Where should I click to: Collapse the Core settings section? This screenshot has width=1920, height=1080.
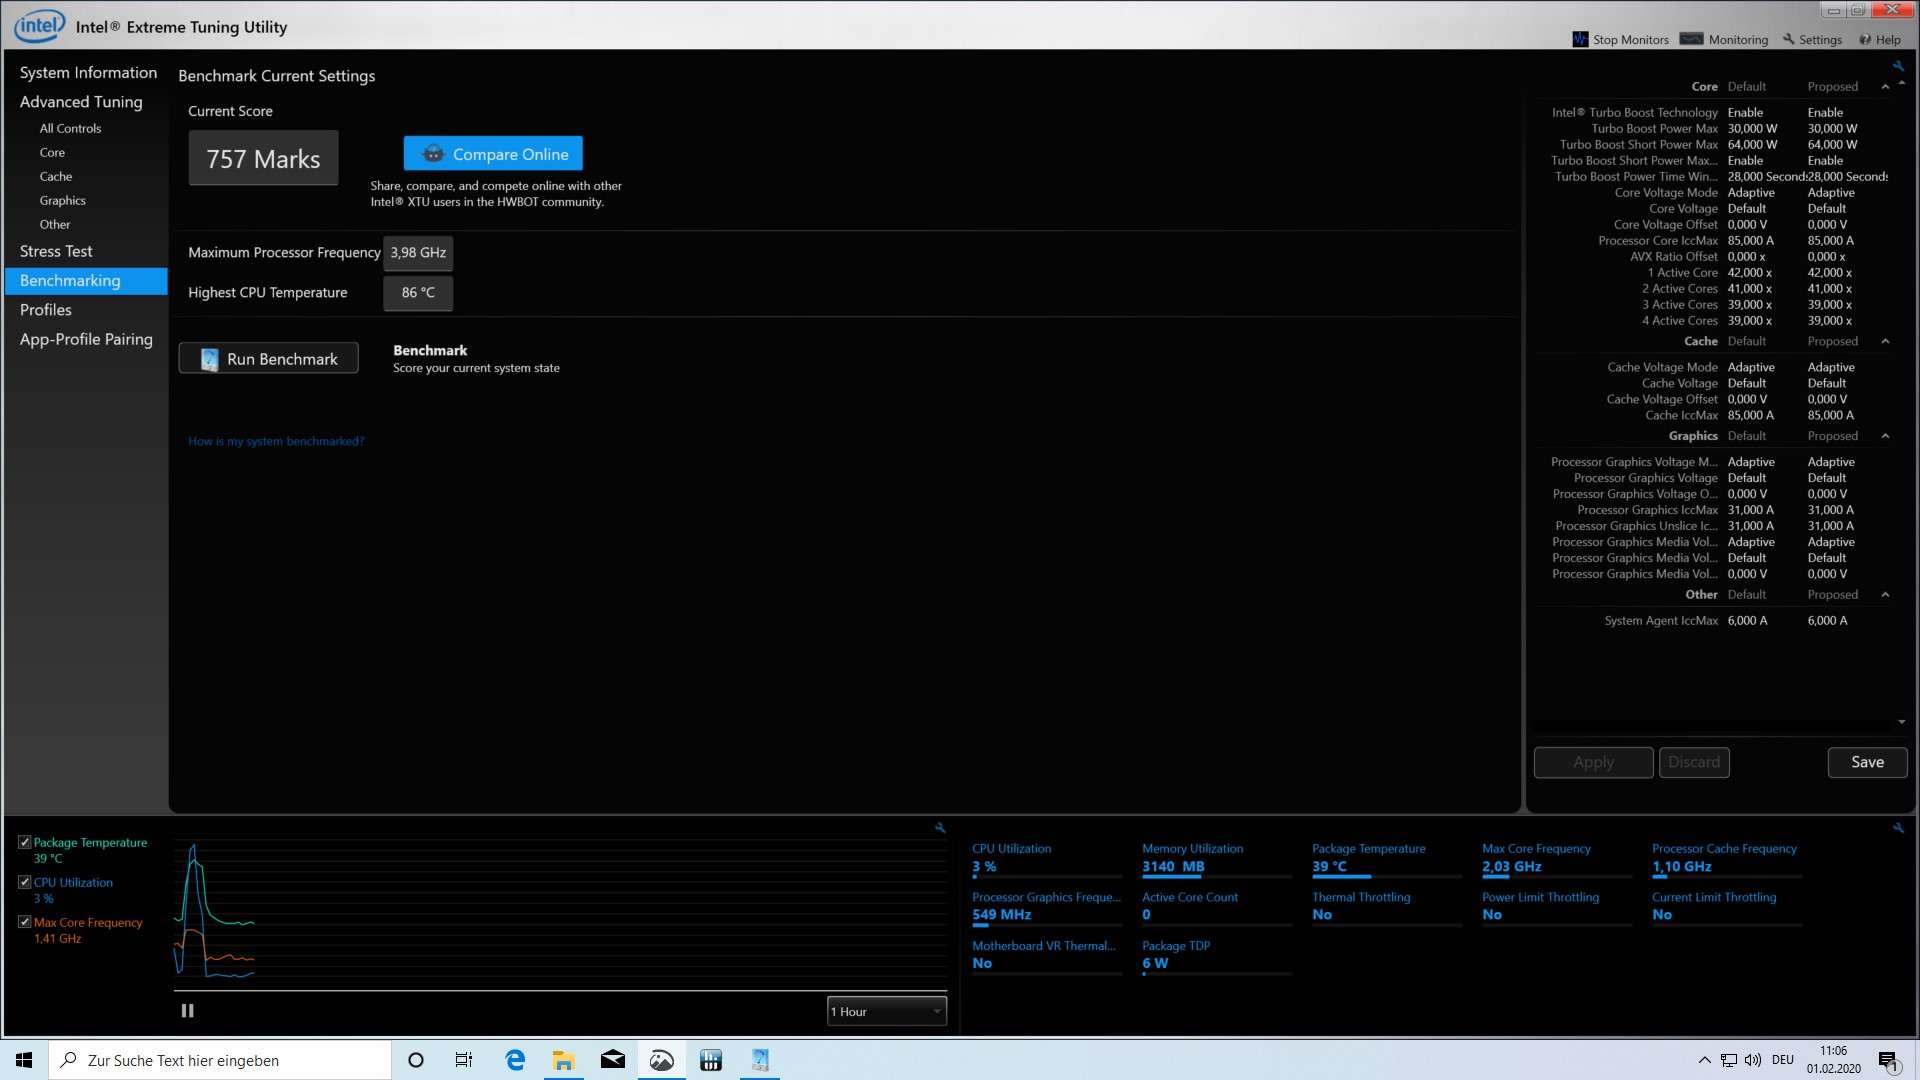coord(1885,87)
